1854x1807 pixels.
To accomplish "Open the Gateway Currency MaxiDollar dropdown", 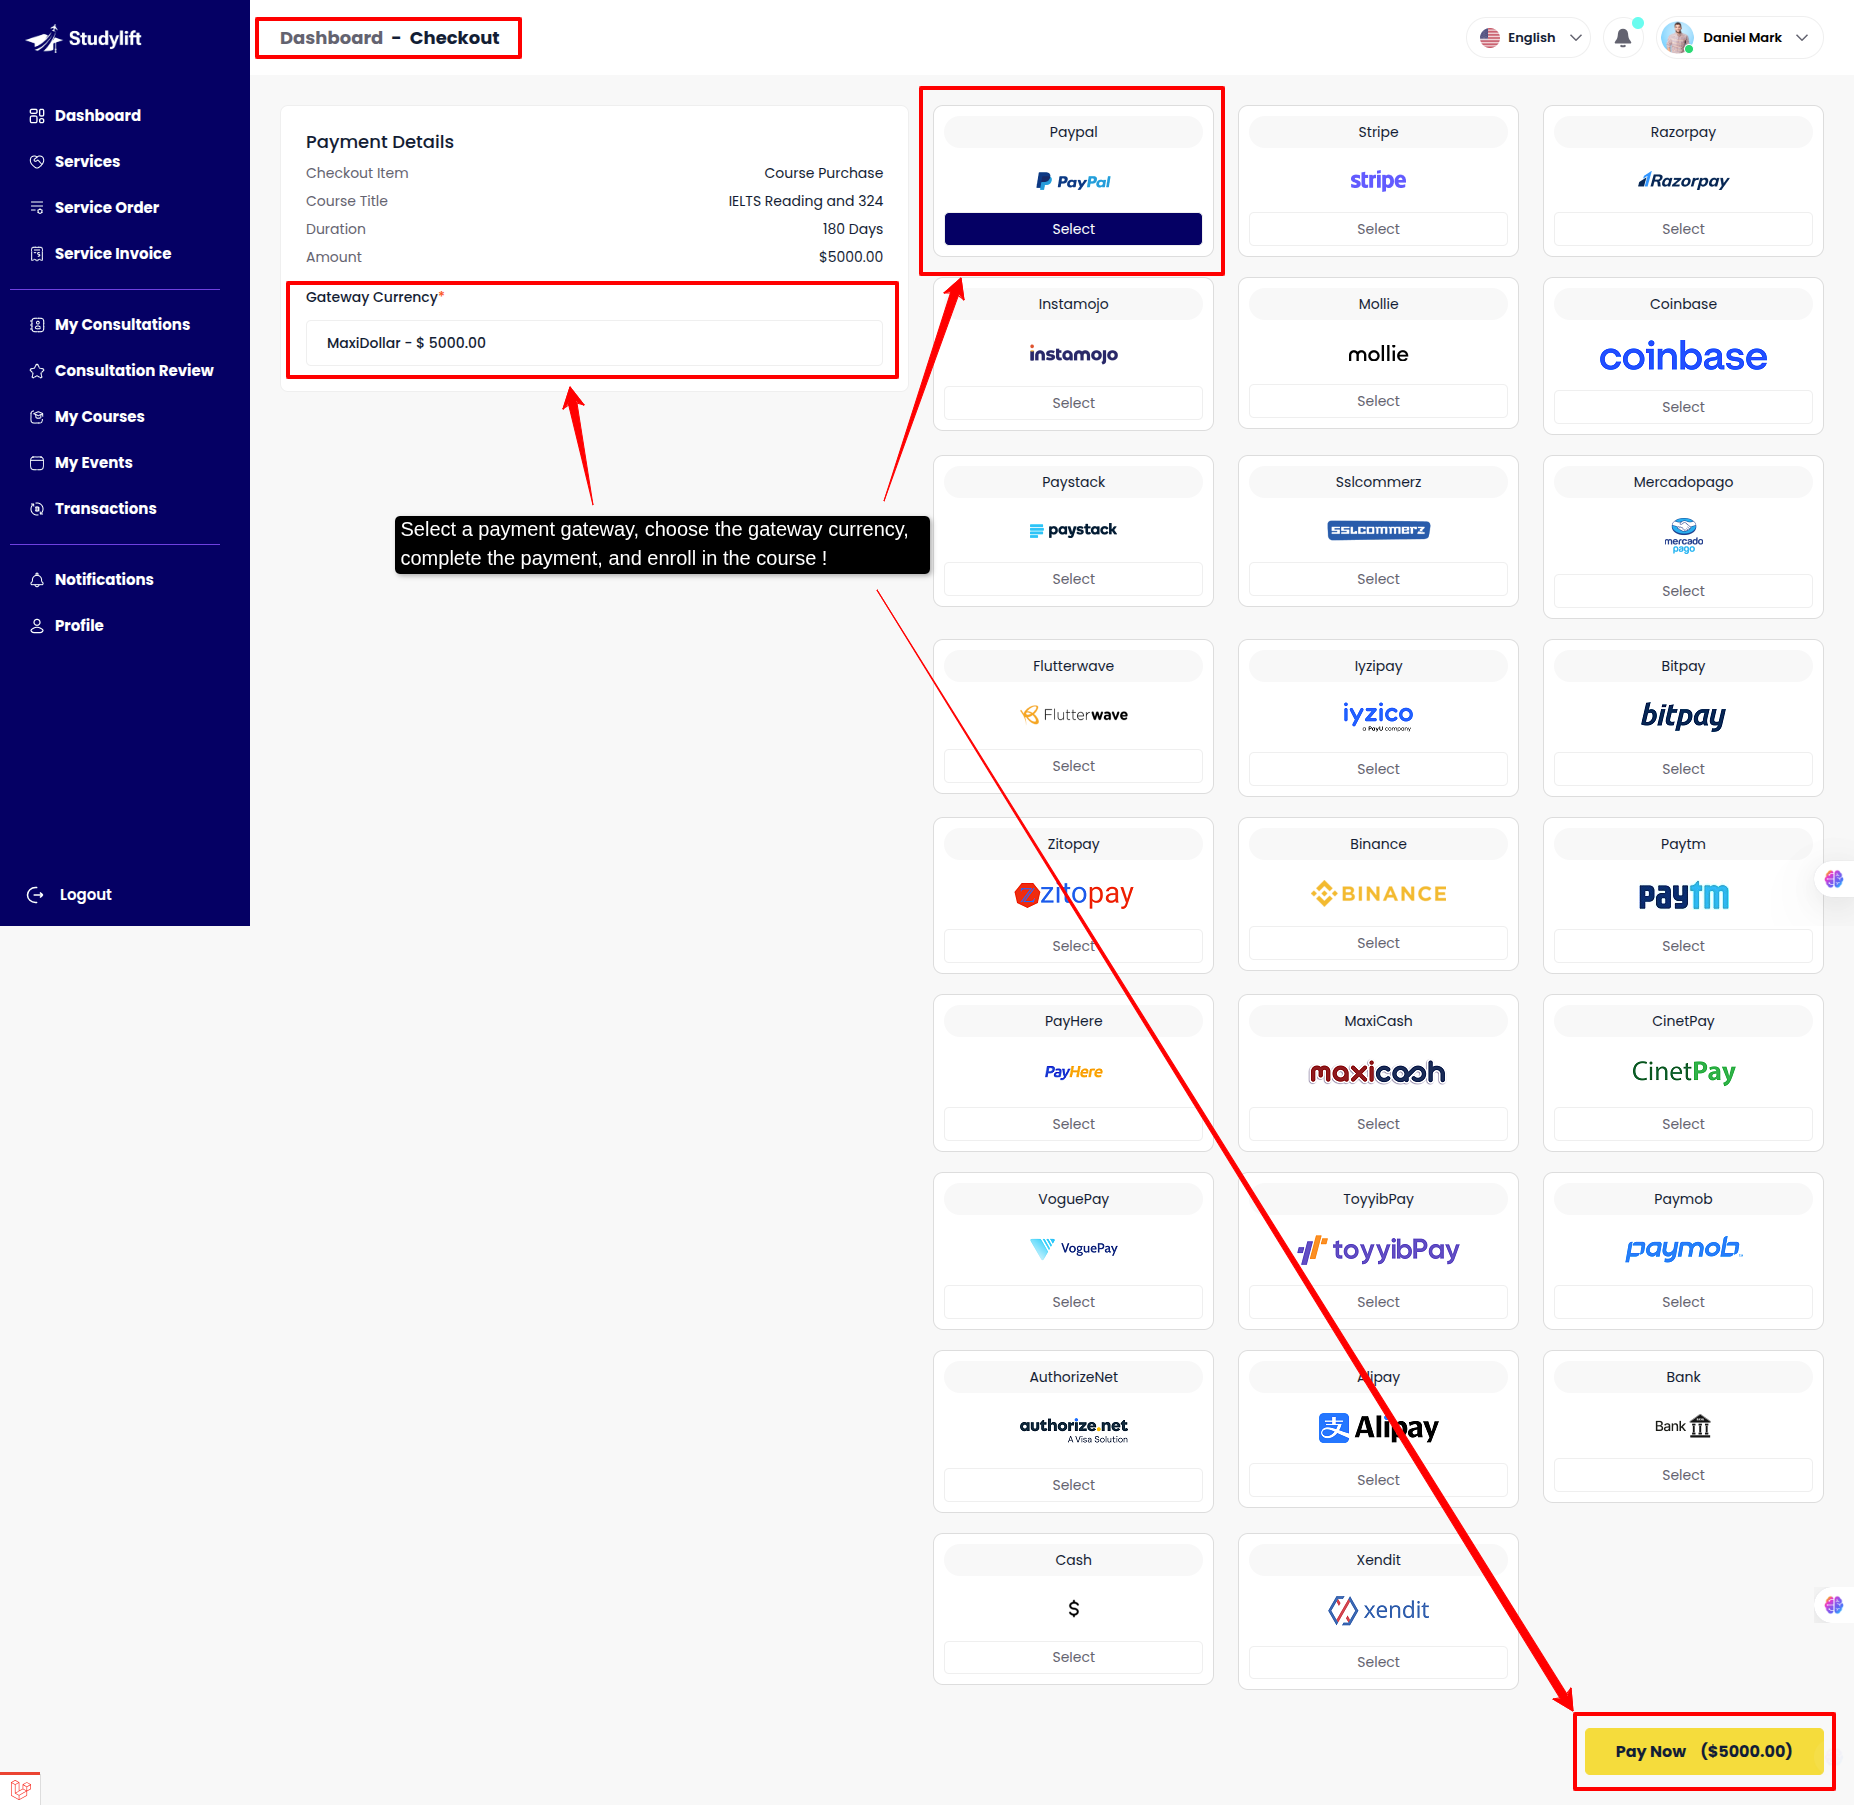I will (594, 343).
